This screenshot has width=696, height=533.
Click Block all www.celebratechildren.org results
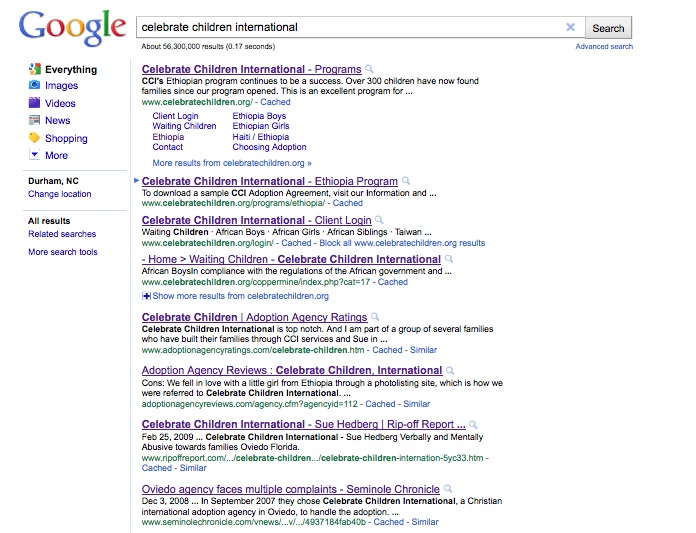(402, 243)
